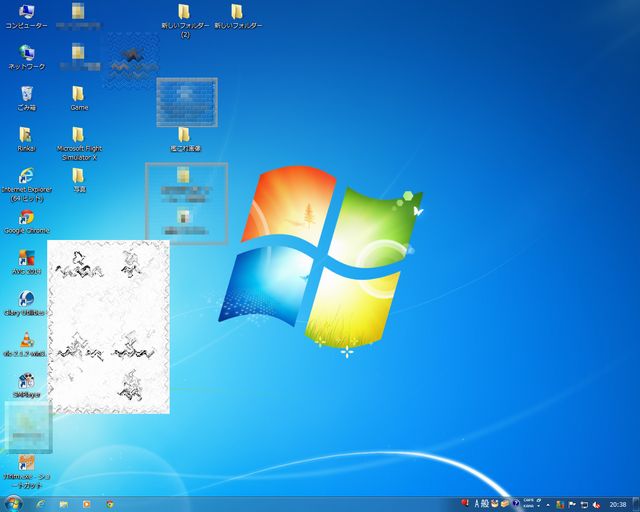Open the Game folder

pos(78,98)
